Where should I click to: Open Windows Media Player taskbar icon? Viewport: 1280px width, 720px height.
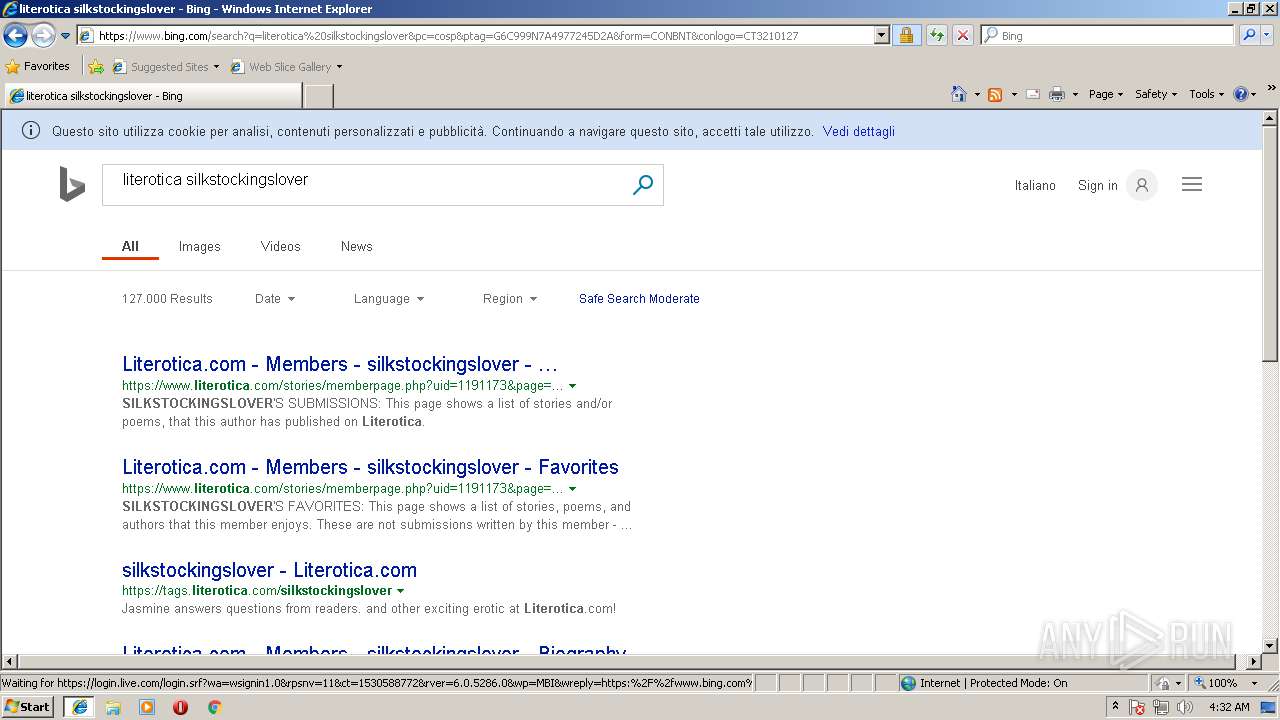[x=147, y=707]
